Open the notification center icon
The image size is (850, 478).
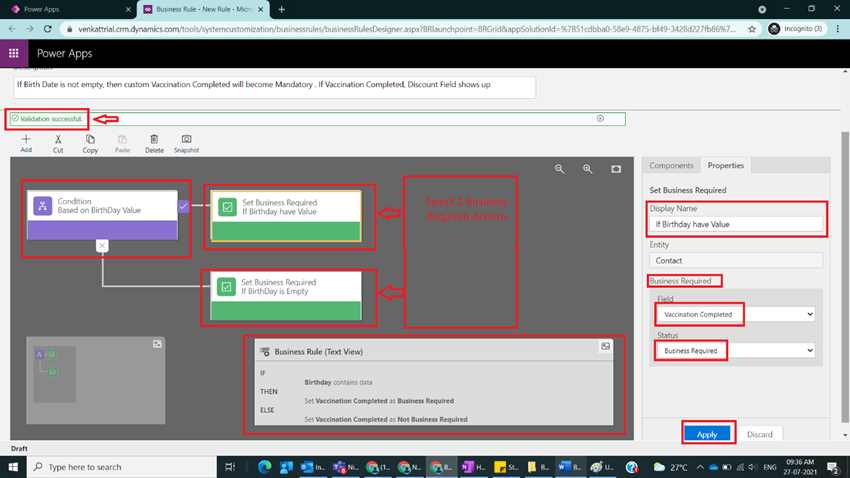click(x=833, y=467)
